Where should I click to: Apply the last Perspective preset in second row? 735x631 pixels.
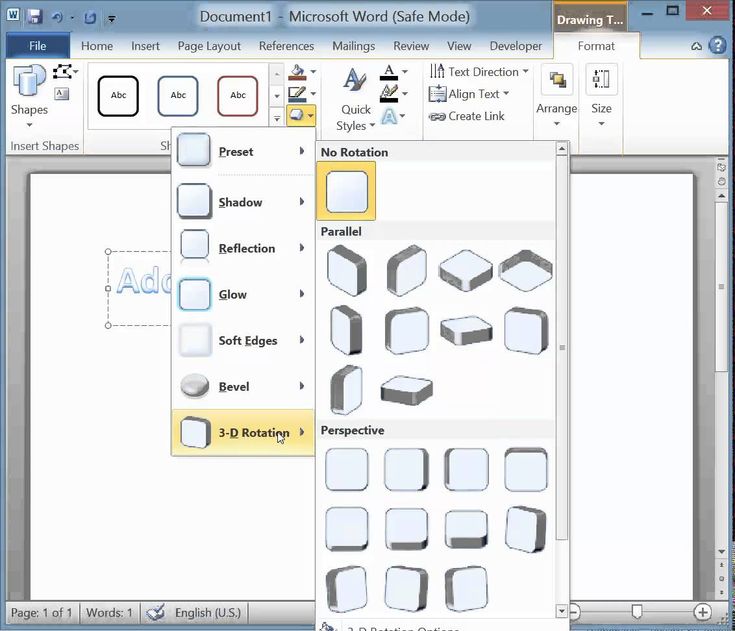pyautogui.click(x=525, y=529)
